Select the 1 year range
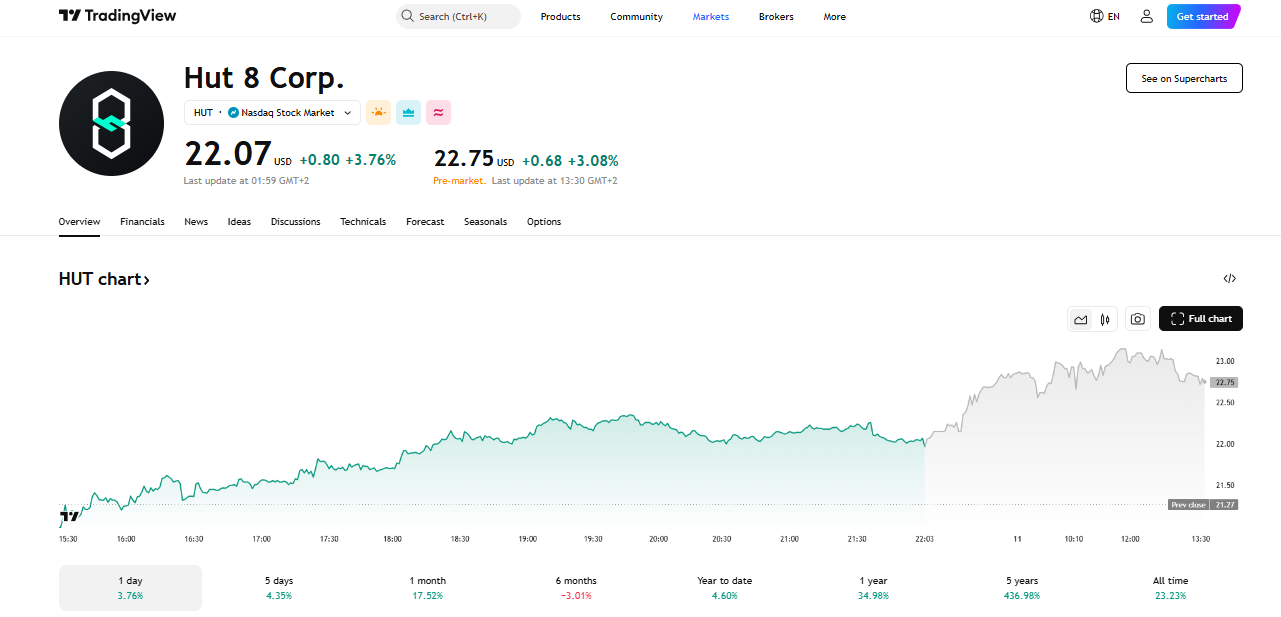This screenshot has width=1281, height=617. tap(873, 588)
